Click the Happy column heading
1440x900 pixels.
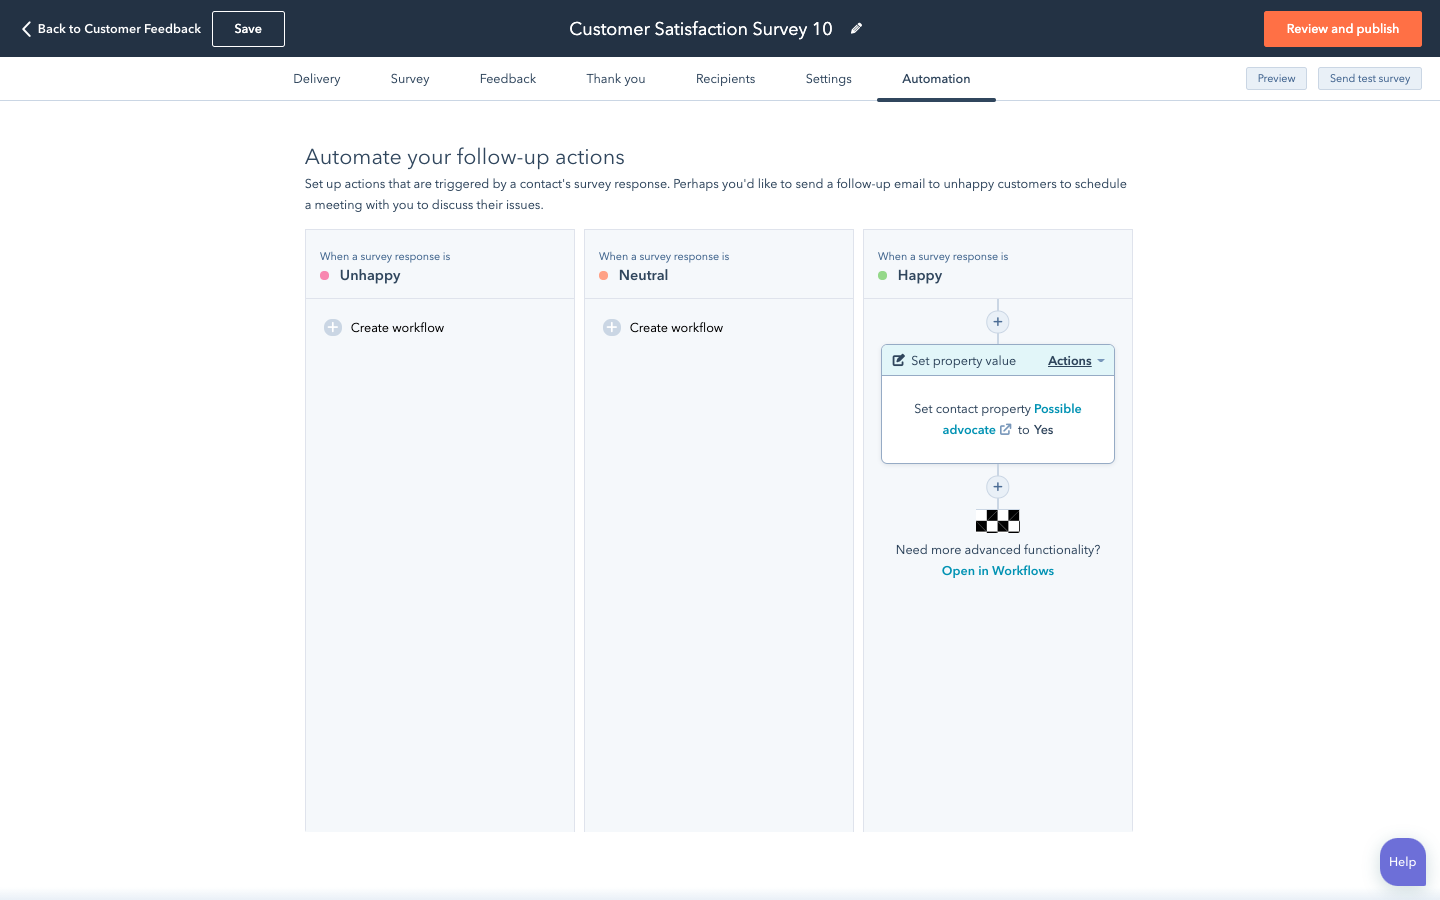coord(920,276)
